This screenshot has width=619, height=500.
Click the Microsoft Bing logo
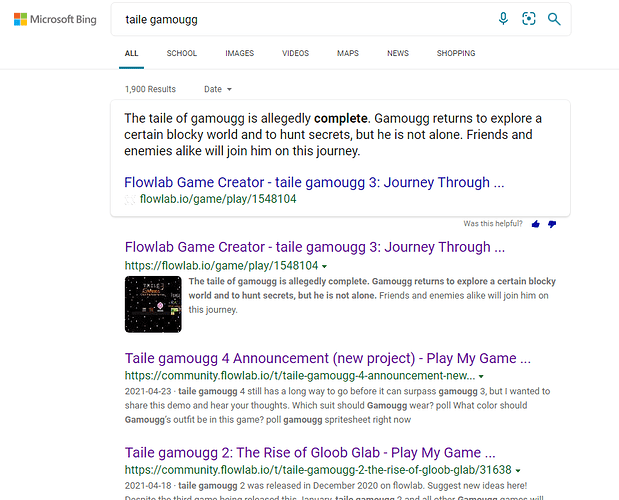click(x=55, y=19)
